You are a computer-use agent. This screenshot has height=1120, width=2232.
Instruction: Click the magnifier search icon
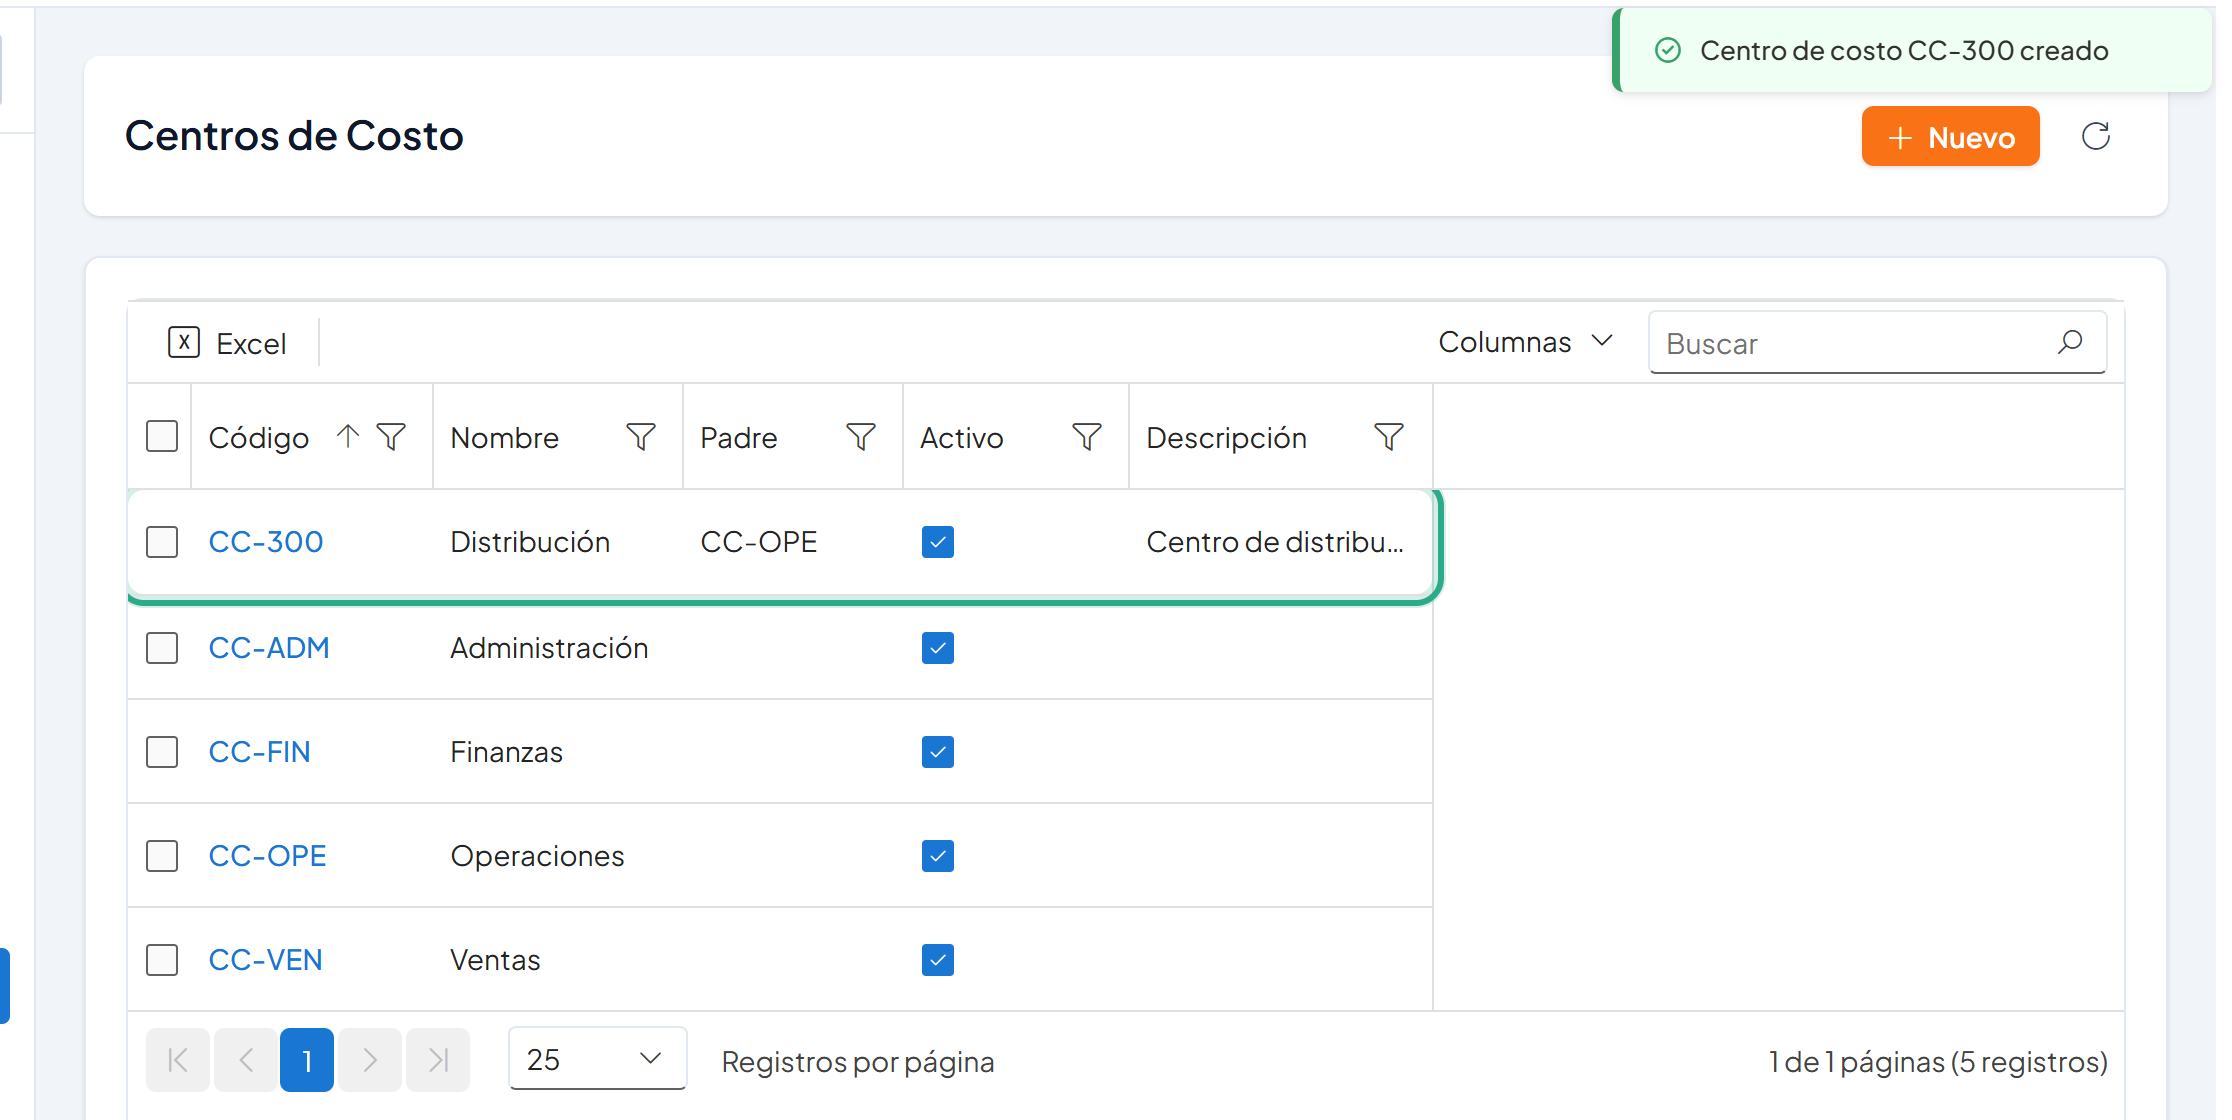pyautogui.click(x=2070, y=342)
